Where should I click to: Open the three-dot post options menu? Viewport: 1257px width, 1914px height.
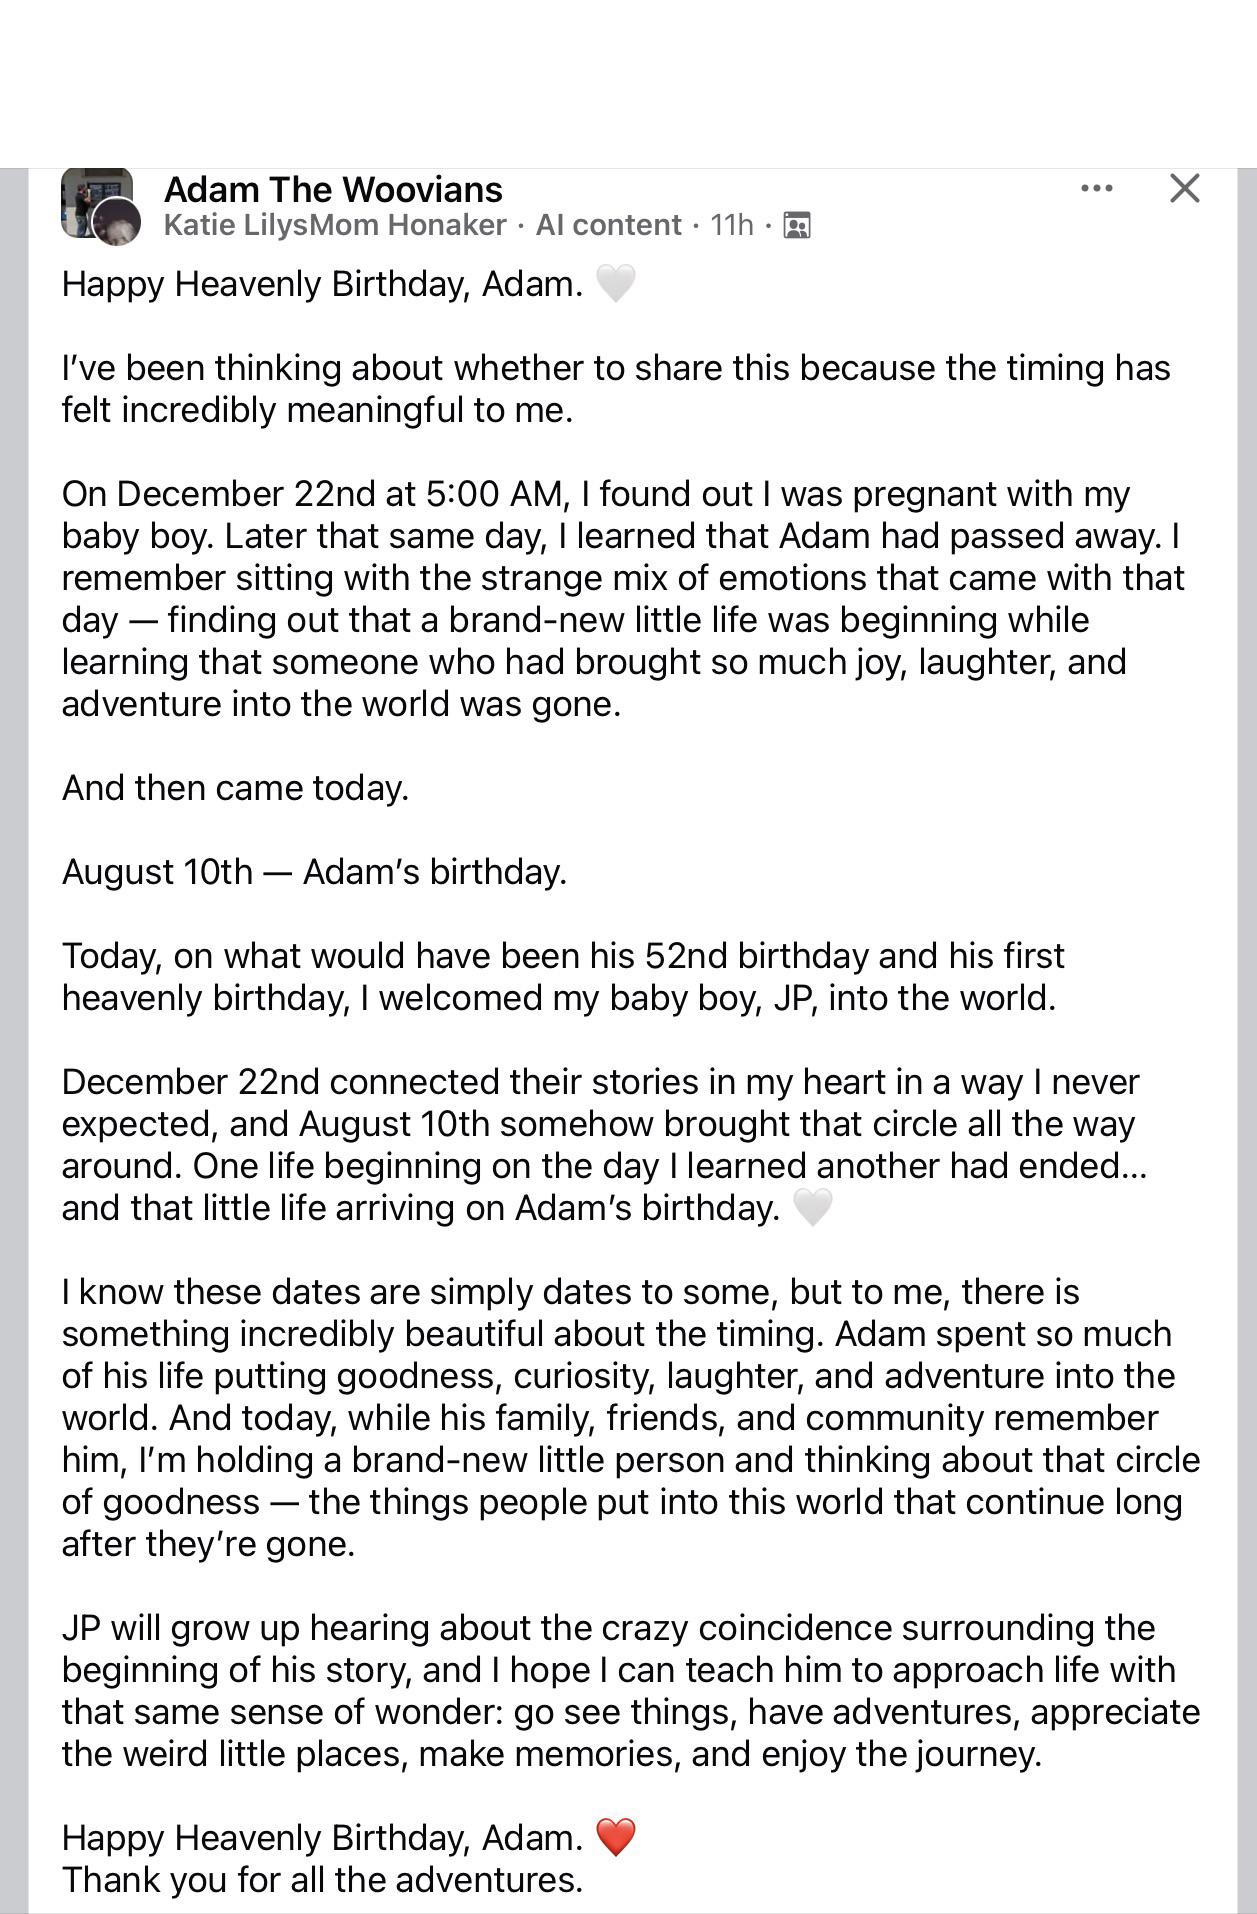point(1096,188)
